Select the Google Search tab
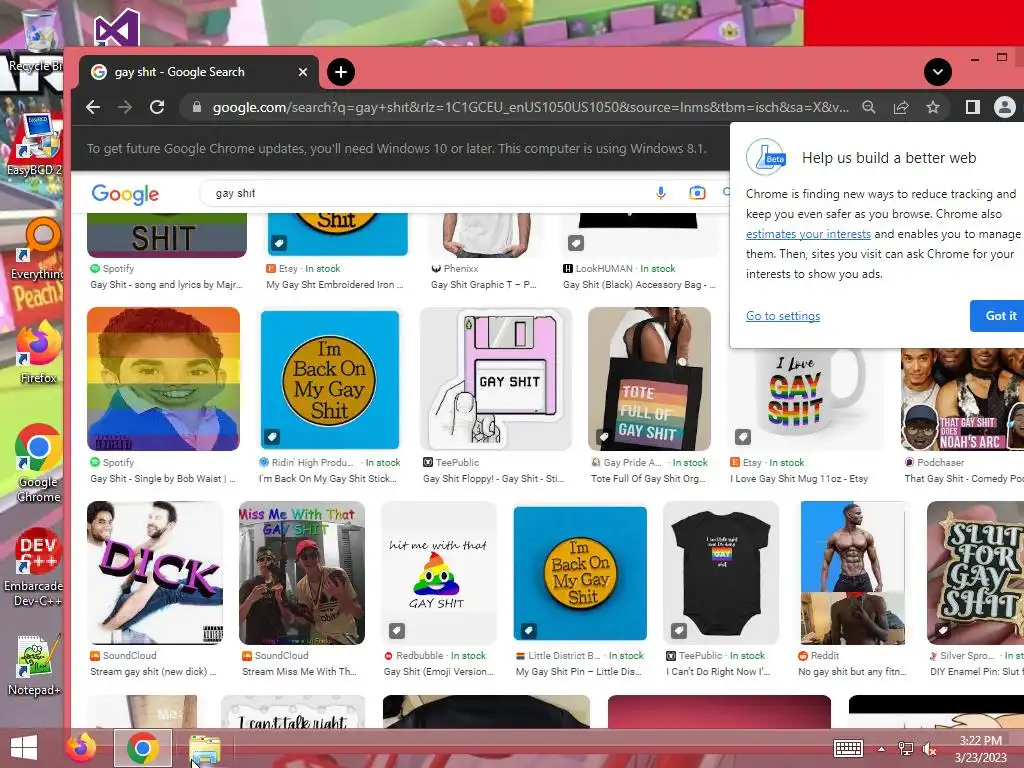1024x768 pixels. tap(198, 72)
